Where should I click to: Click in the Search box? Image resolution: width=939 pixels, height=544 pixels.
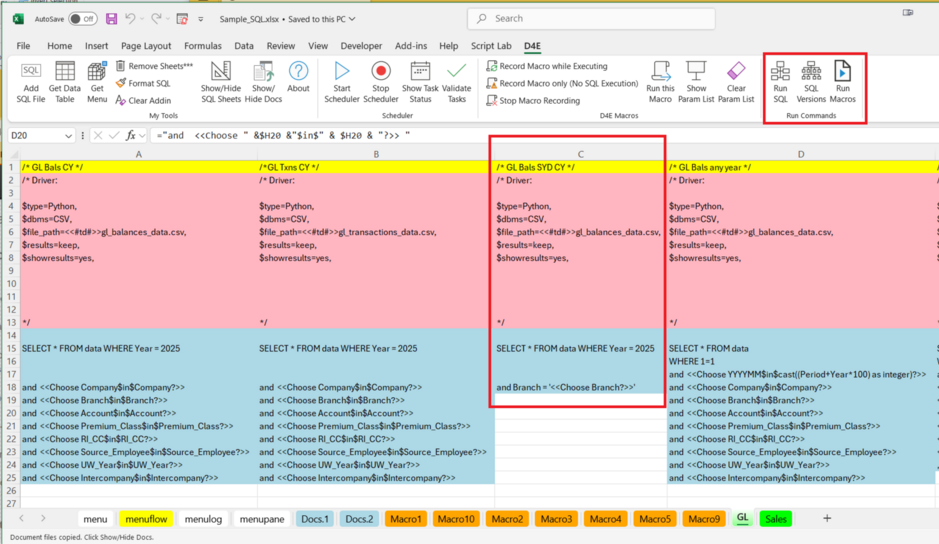click(x=590, y=18)
